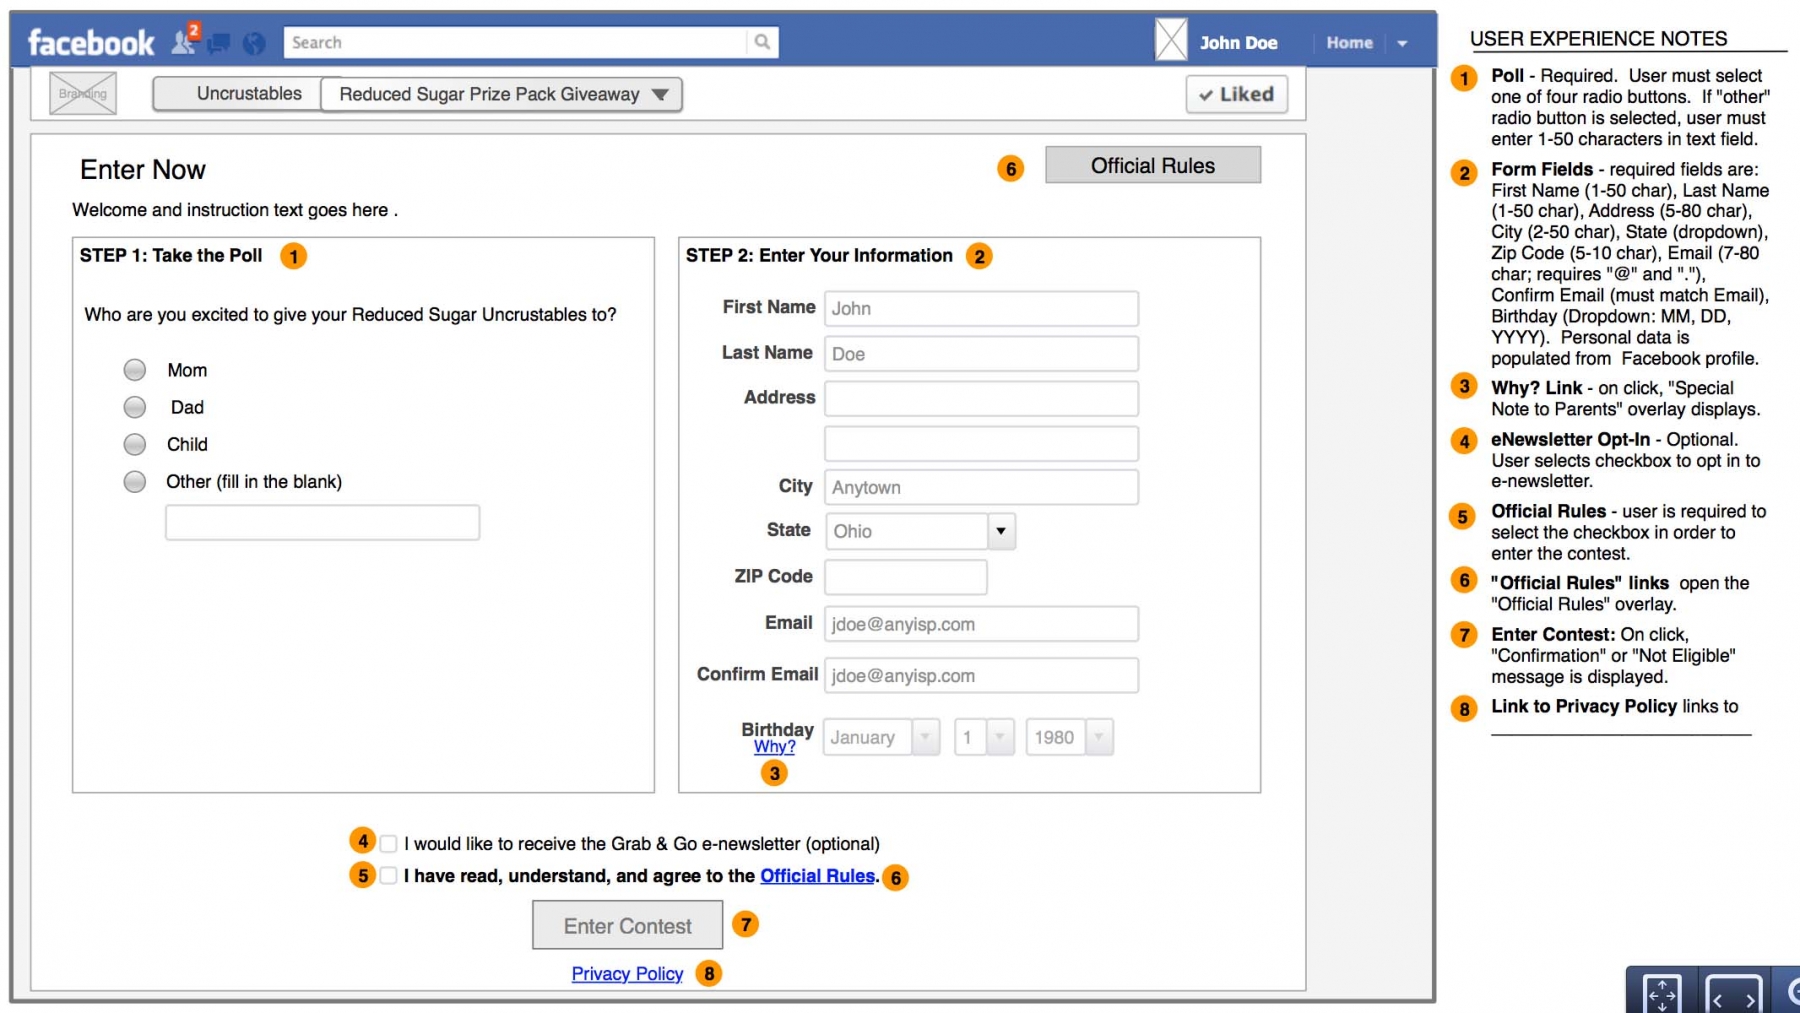Click STEP 1: Take the Poll heading

[x=171, y=255]
